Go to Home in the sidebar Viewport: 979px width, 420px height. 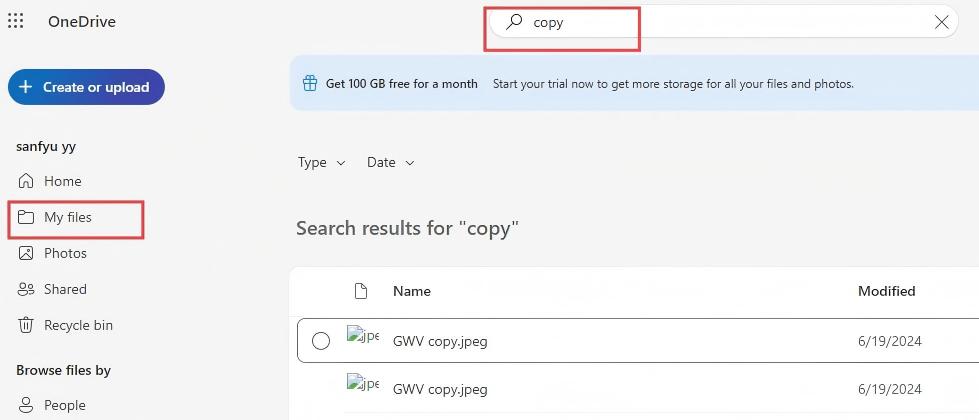point(62,181)
